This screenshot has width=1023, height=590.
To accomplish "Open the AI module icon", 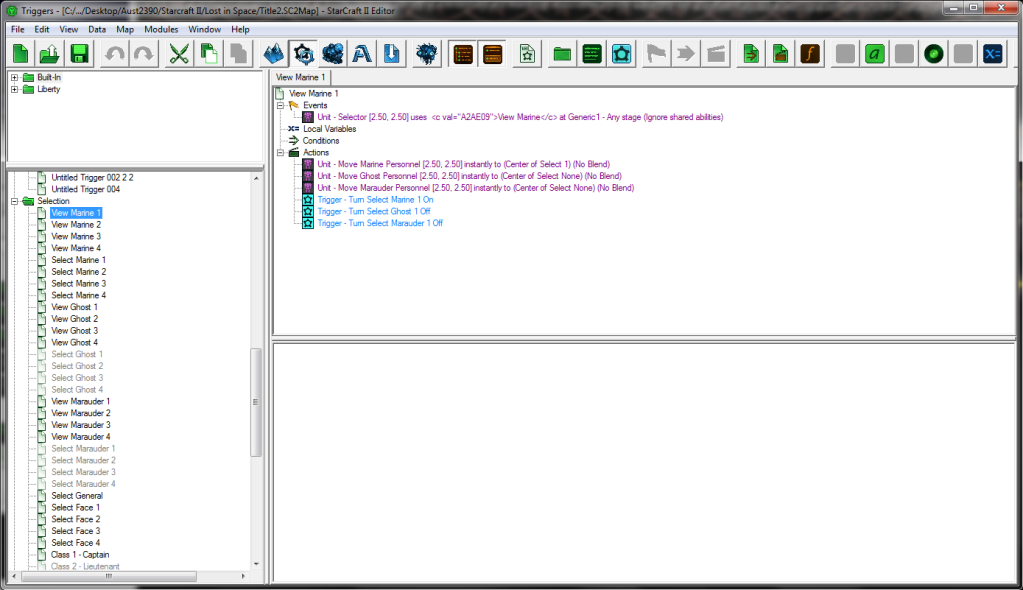I will point(427,54).
